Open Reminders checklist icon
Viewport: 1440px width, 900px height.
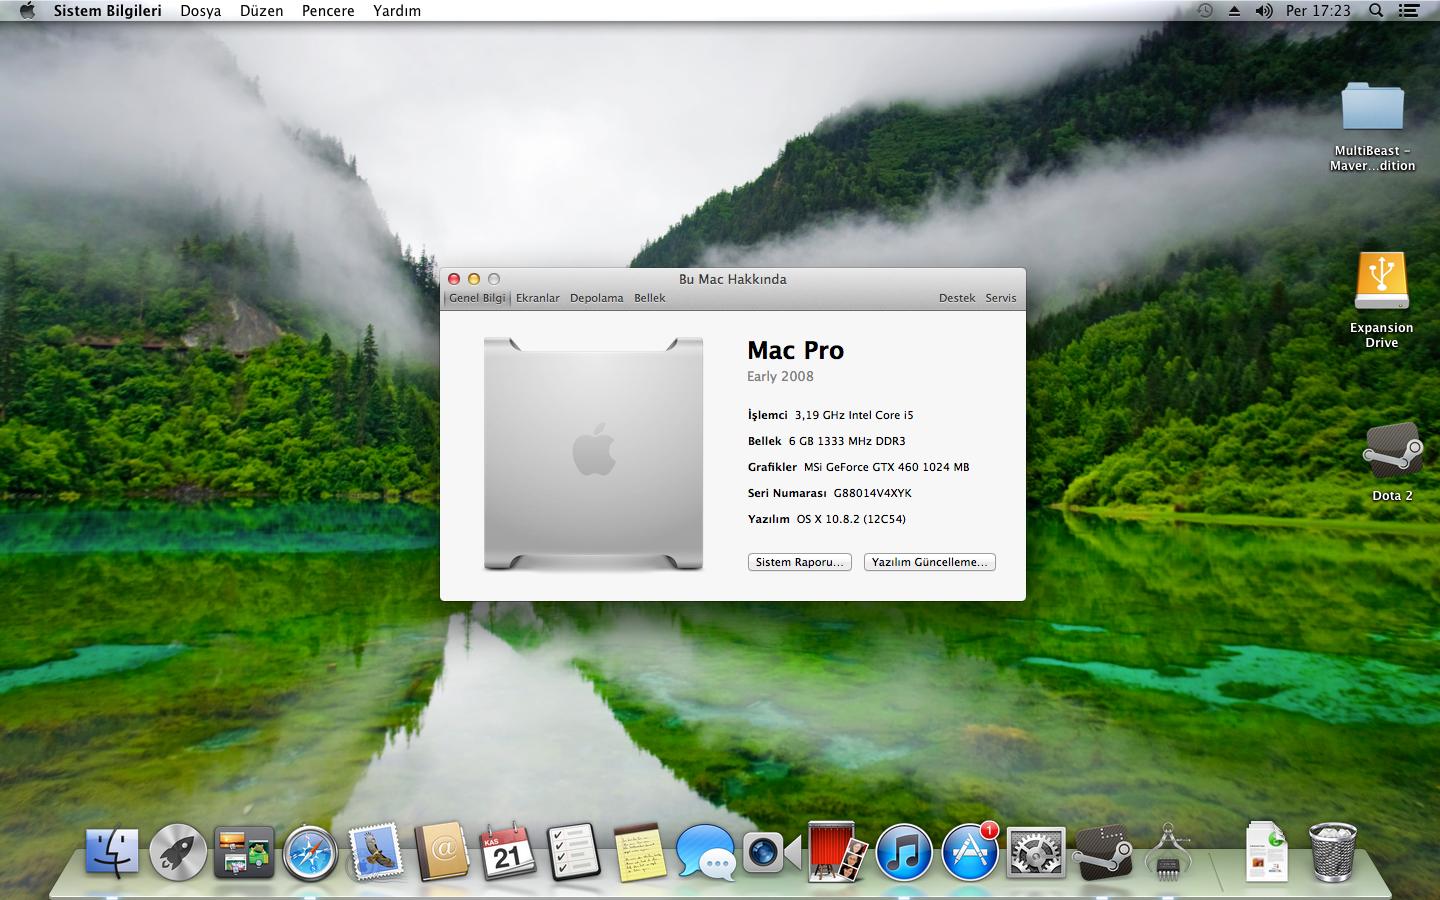tap(573, 852)
